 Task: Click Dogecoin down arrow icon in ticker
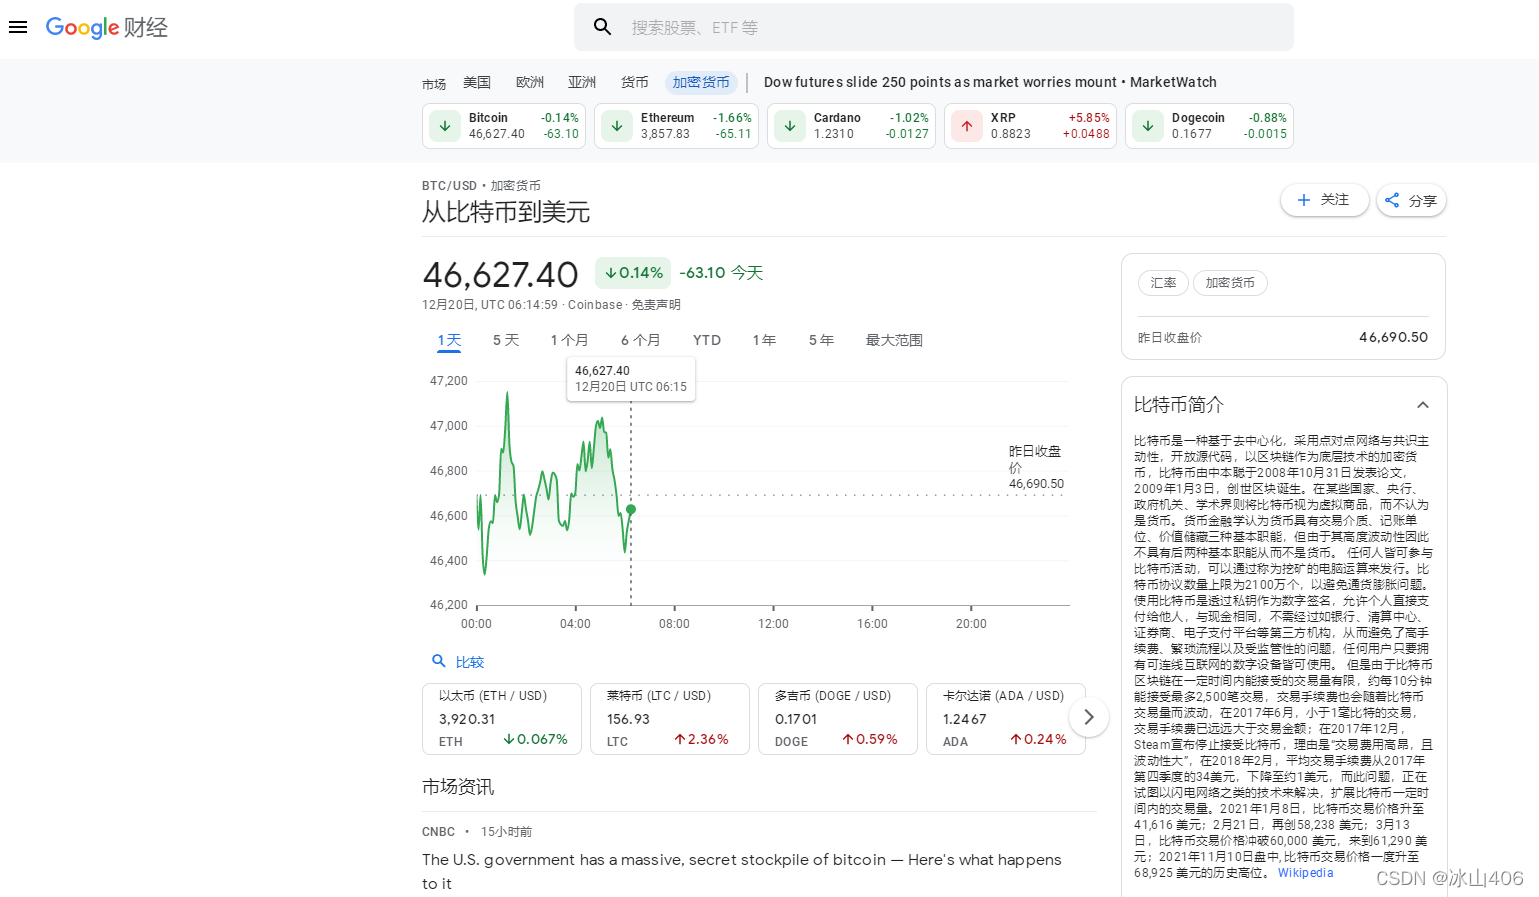pos(1148,126)
